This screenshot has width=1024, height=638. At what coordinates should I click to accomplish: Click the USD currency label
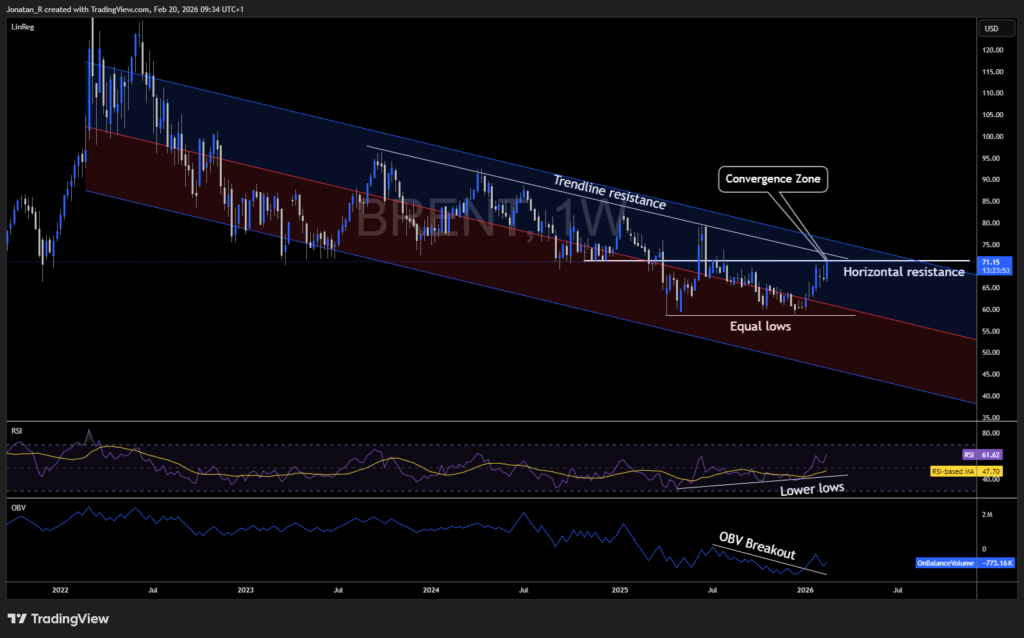(x=992, y=27)
